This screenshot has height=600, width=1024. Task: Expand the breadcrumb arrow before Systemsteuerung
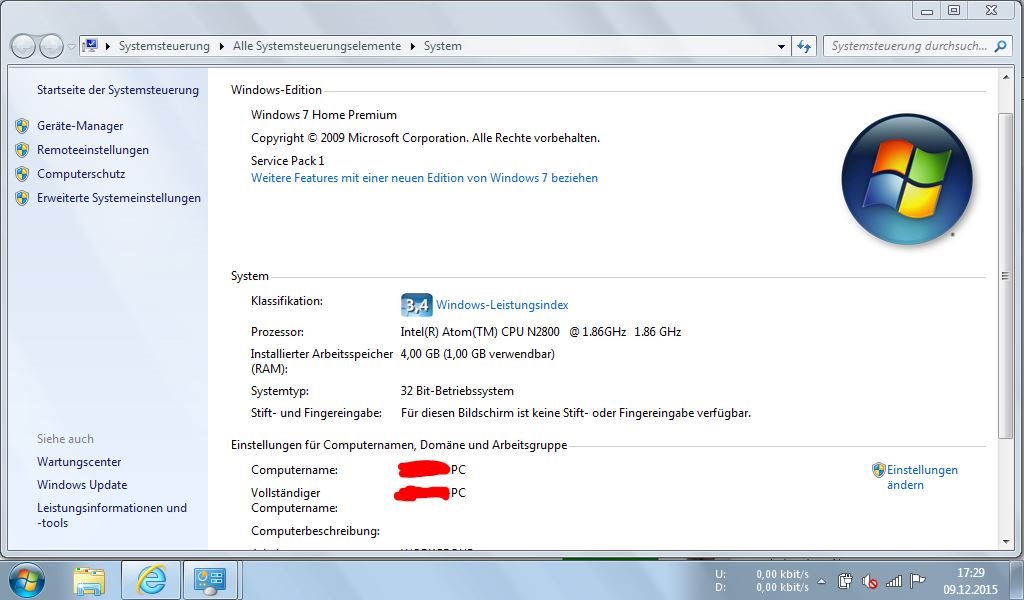107,46
